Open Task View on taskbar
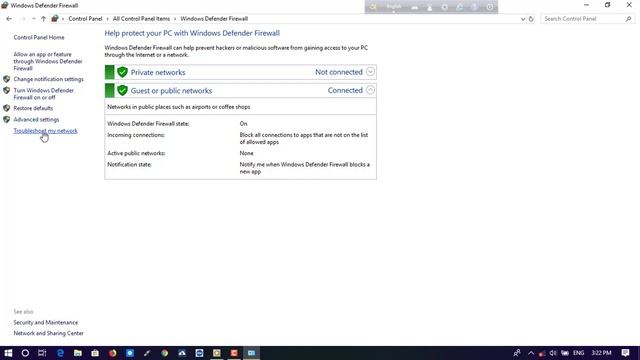Image resolution: width=640 pixels, height=360 pixels. (42, 353)
